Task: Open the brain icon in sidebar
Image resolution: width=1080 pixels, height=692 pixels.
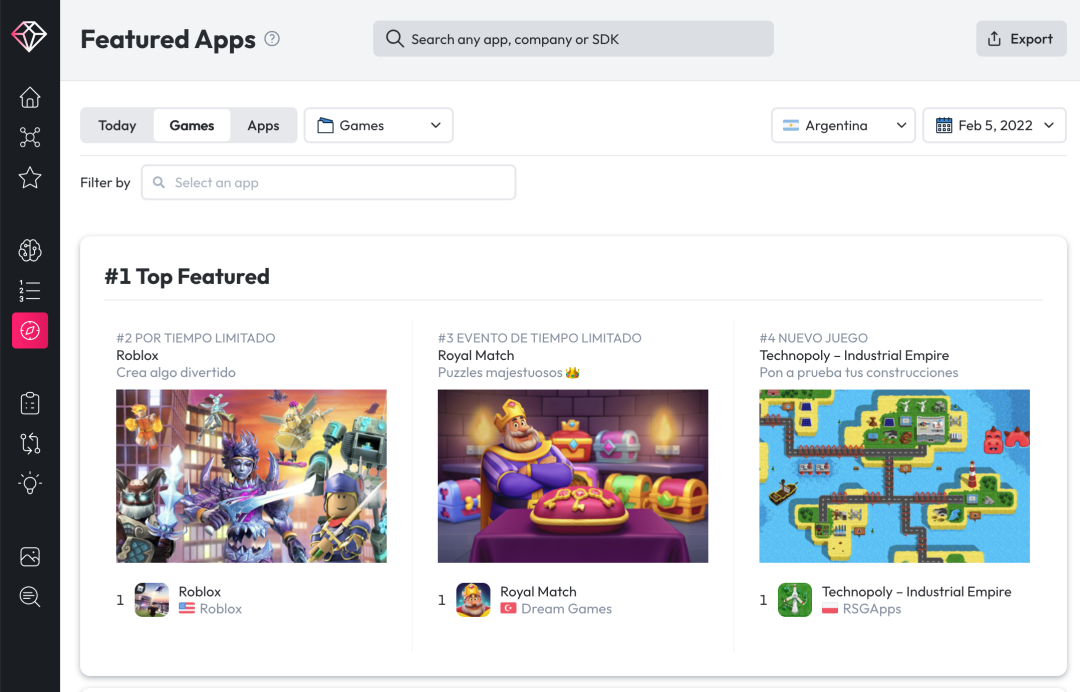Action: pyautogui.click(x=30, y=250)
